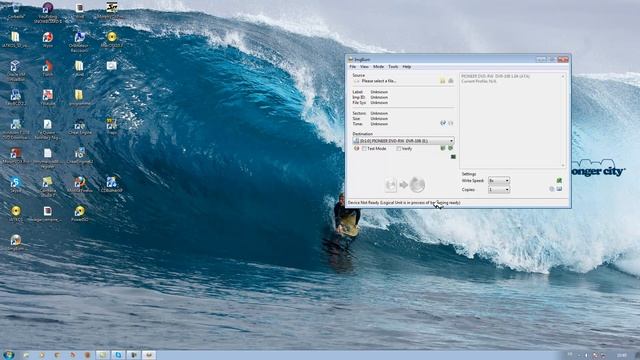Enable the Verify checkbox
The width and height of the screenshot is (640, 360).
(399, 149)
